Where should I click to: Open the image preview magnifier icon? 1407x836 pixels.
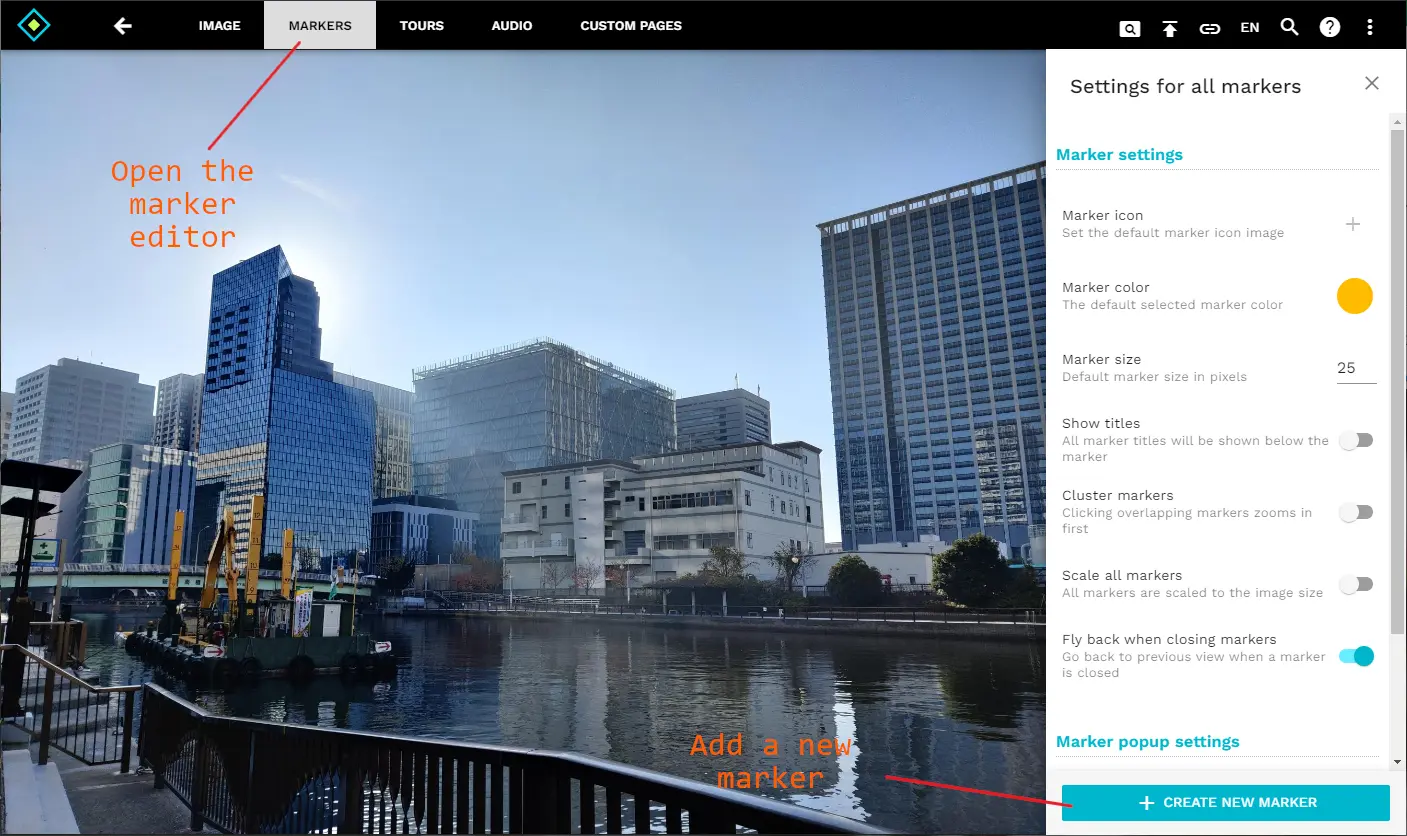[x=1129, y=29]
